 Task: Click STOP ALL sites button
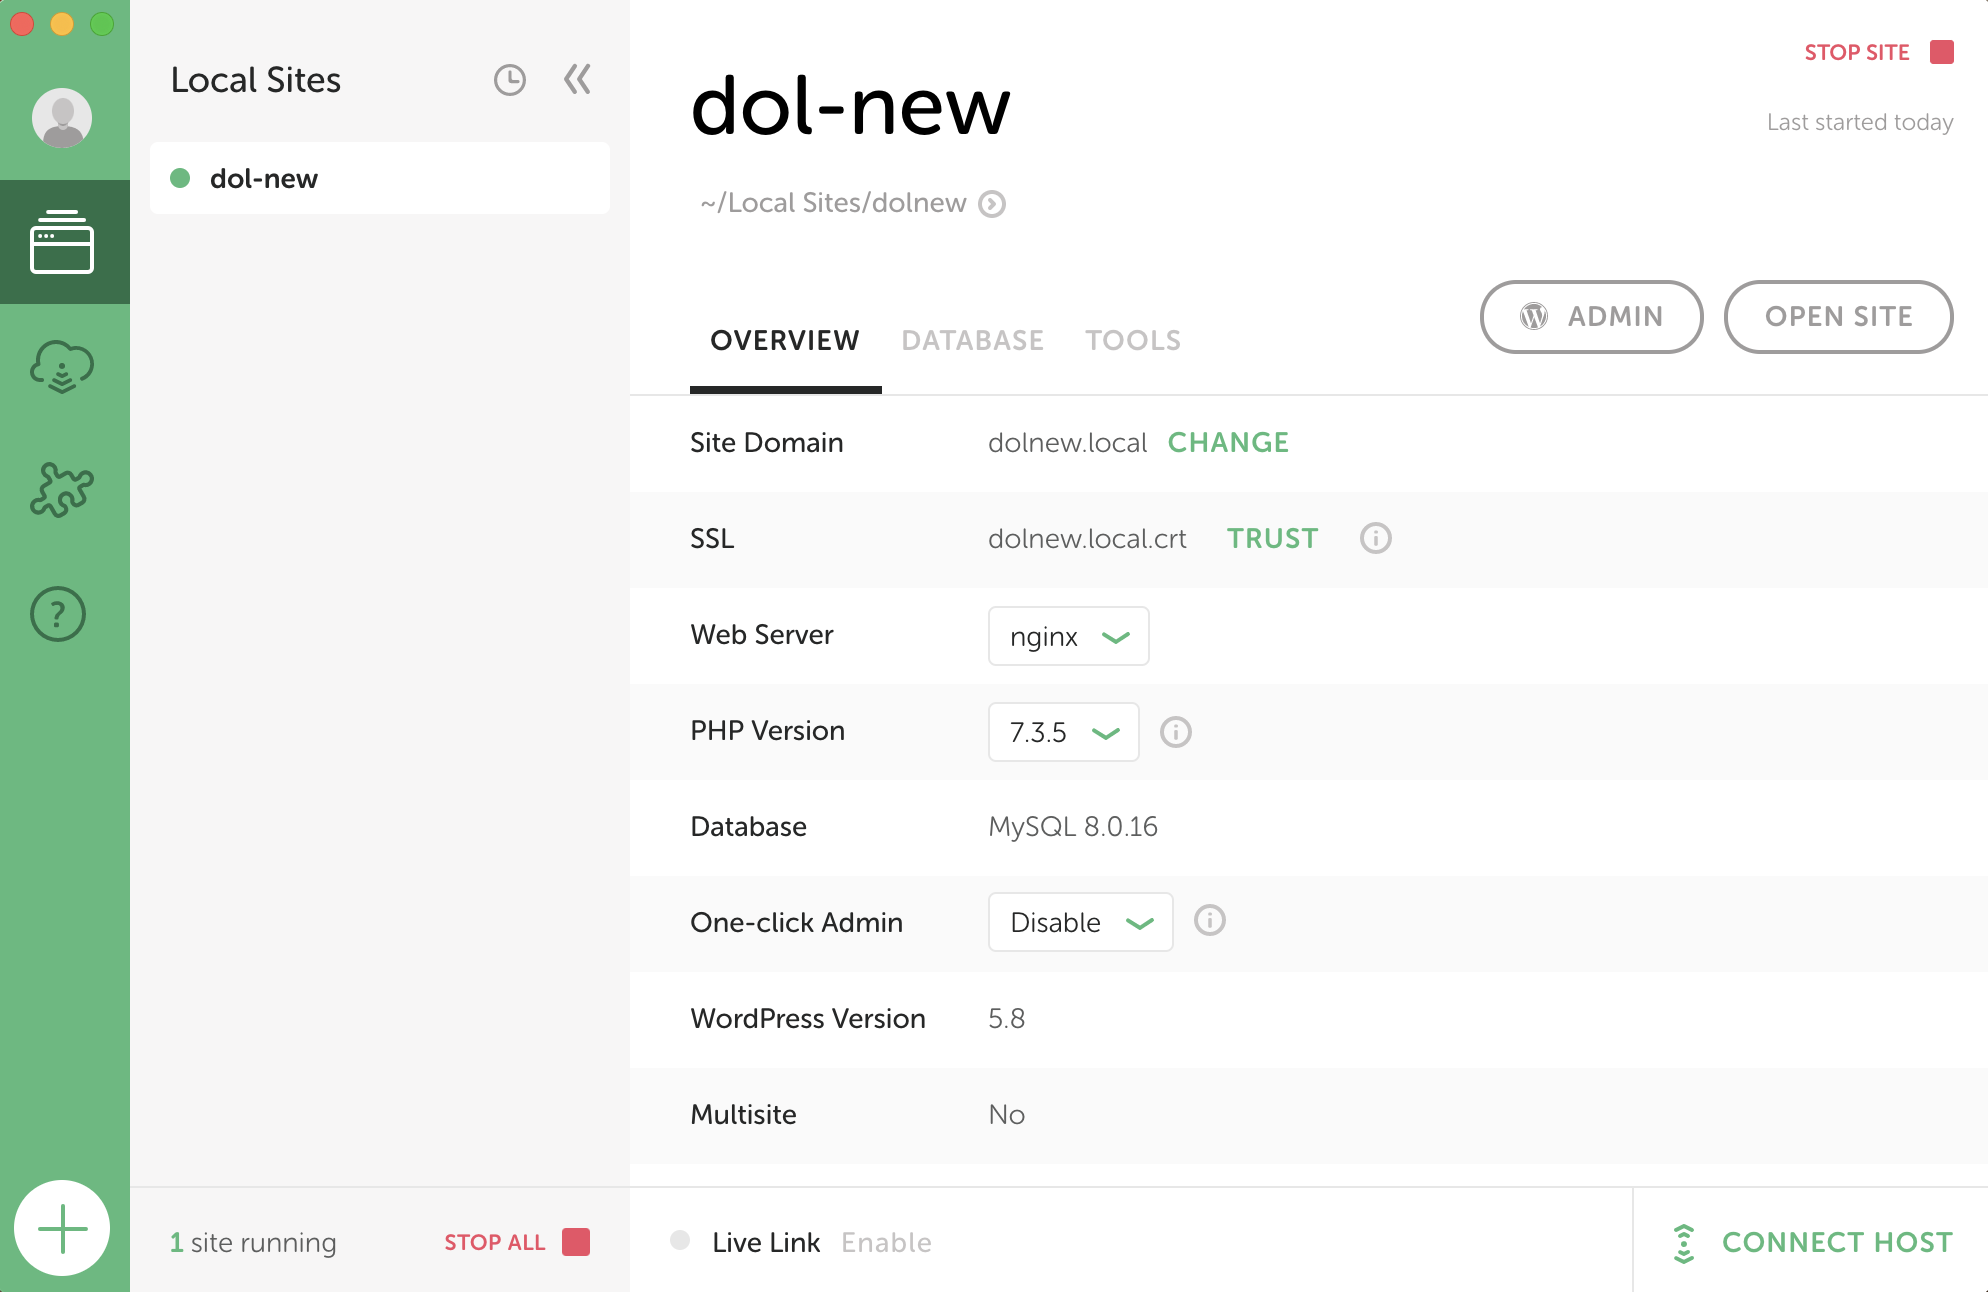point(517,1242)
